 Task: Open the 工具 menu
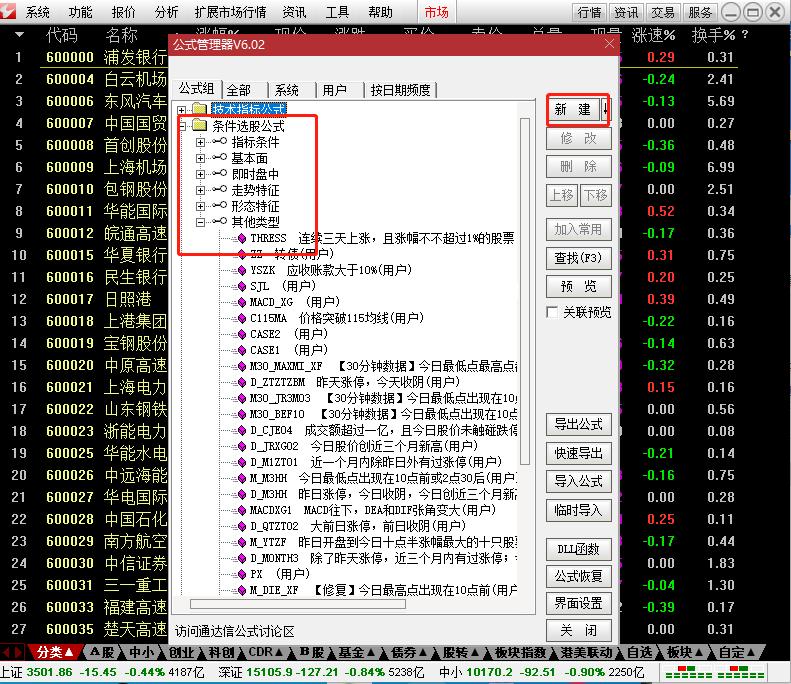tap(337, 12)
